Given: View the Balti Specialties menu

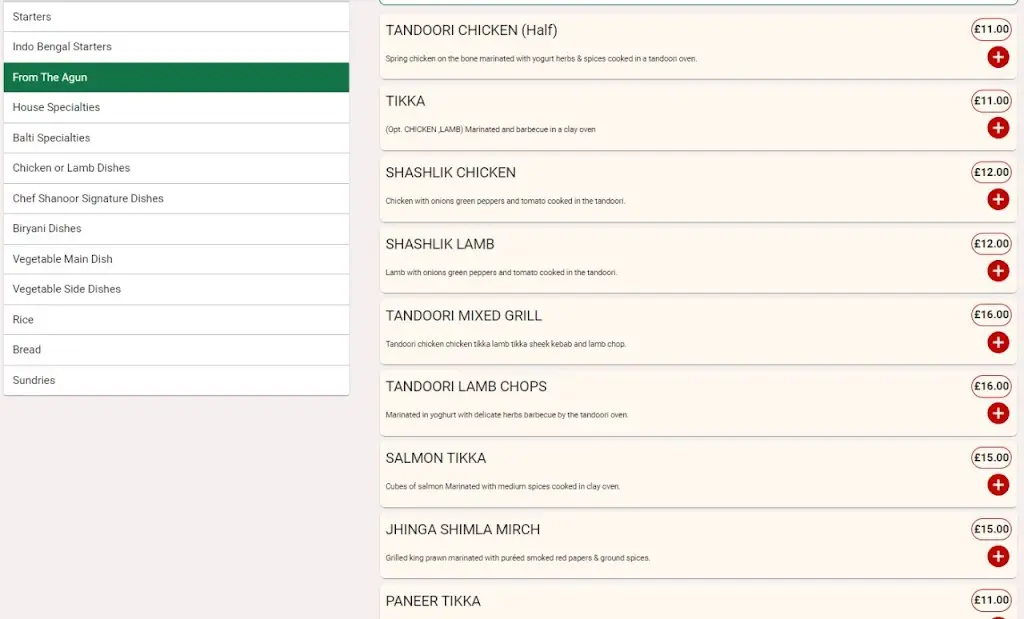Looking at the screenshot, I should 176,137.
